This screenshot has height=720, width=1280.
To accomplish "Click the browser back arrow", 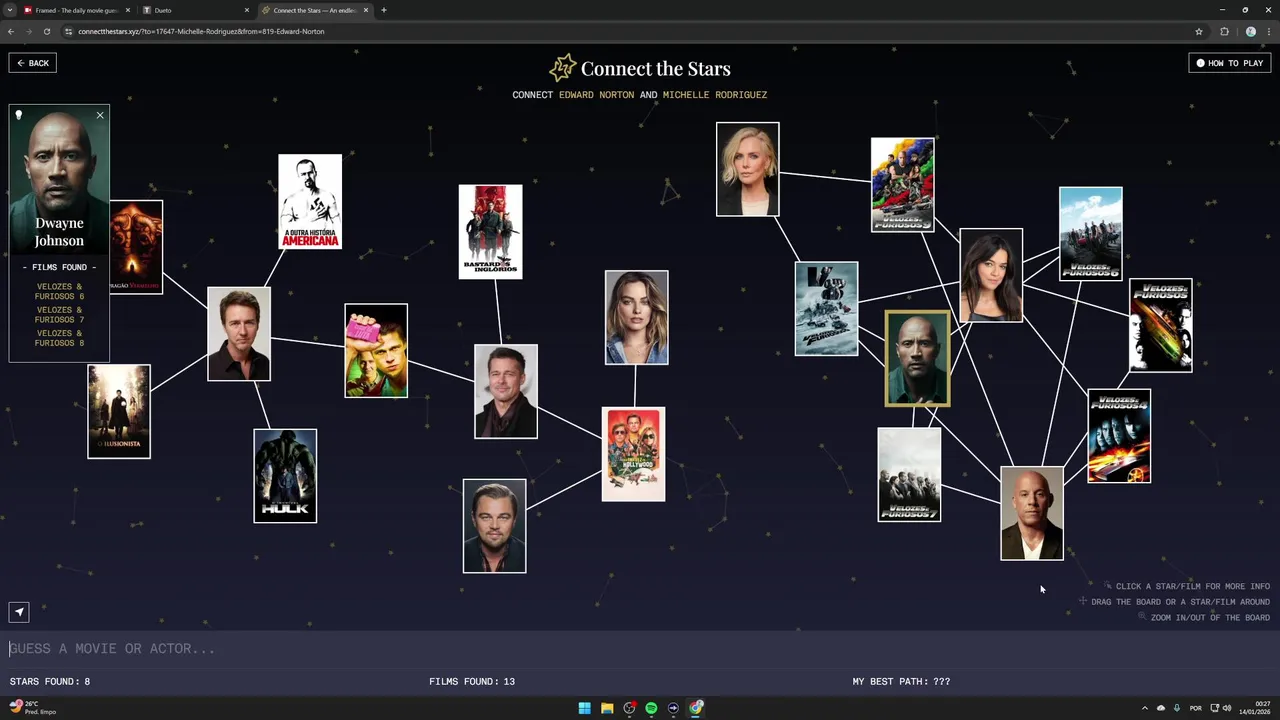I will coord(11,31).
